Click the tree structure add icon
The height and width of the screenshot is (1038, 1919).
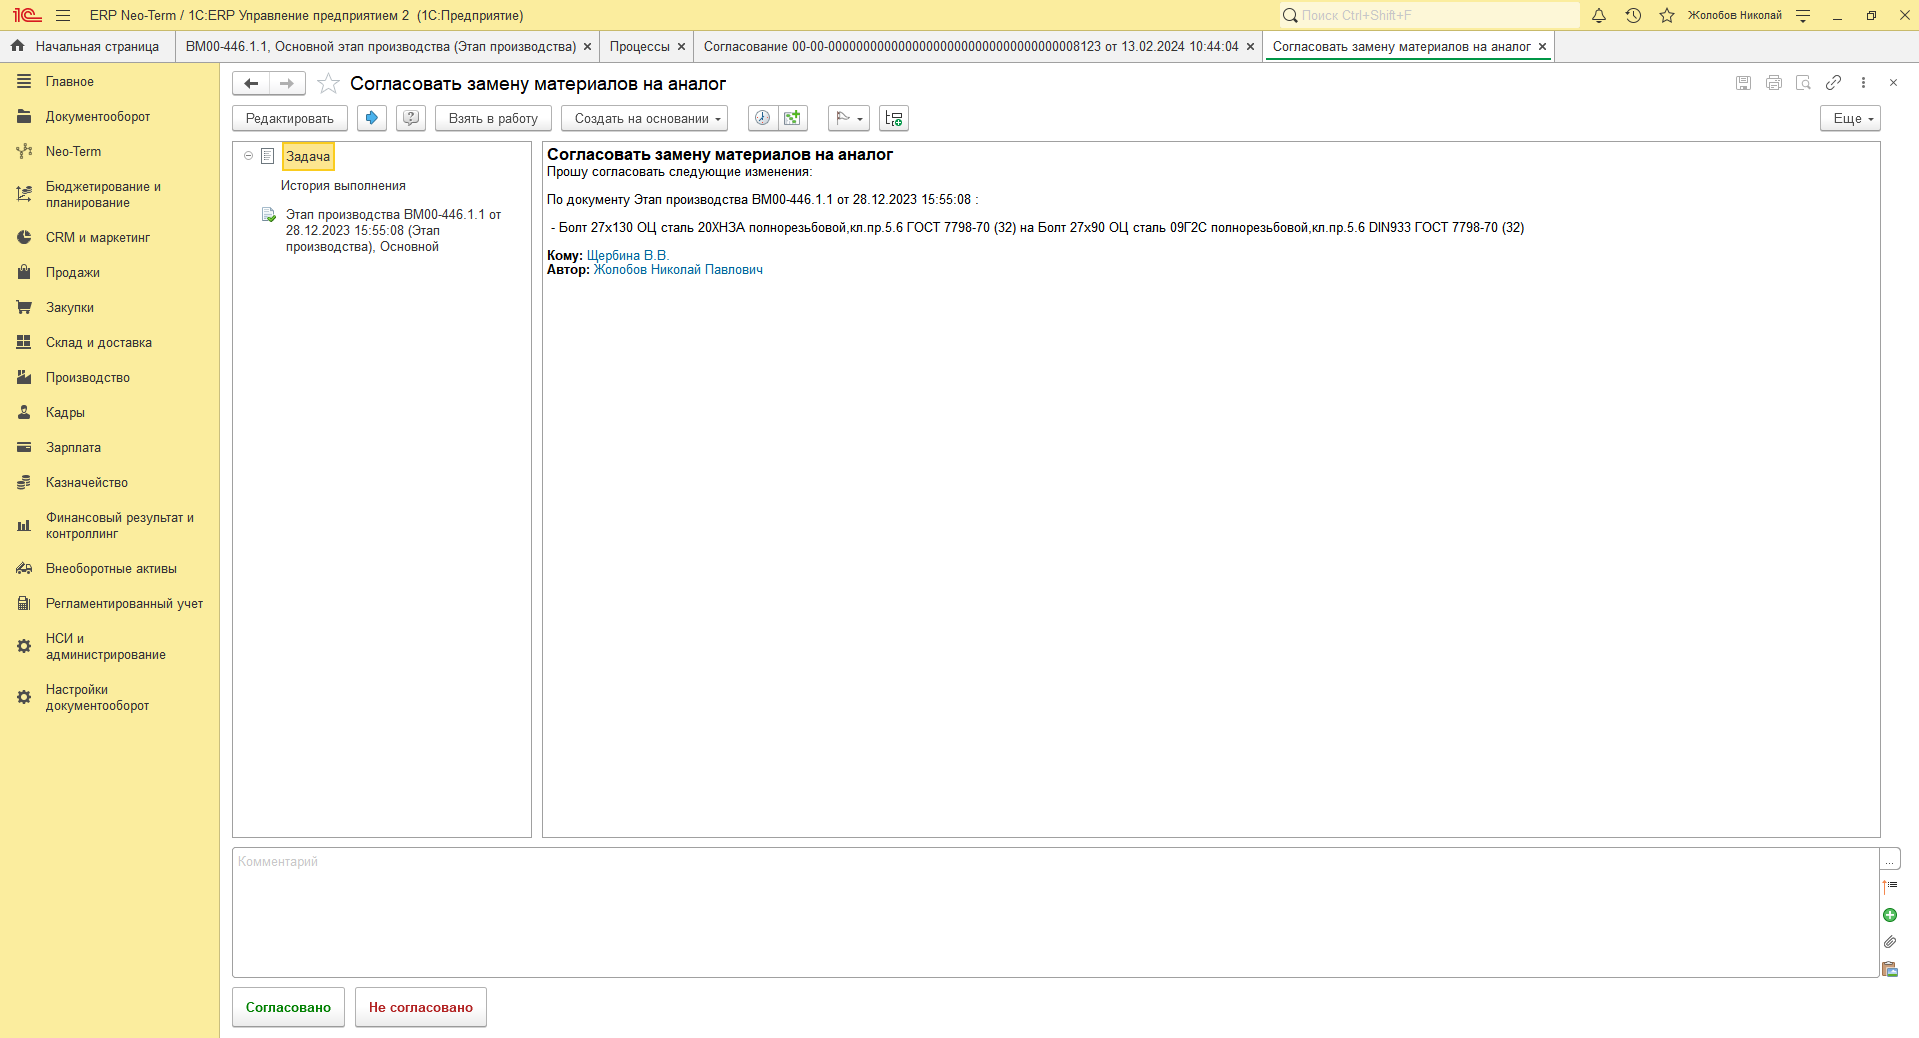[x=894, y=118]
